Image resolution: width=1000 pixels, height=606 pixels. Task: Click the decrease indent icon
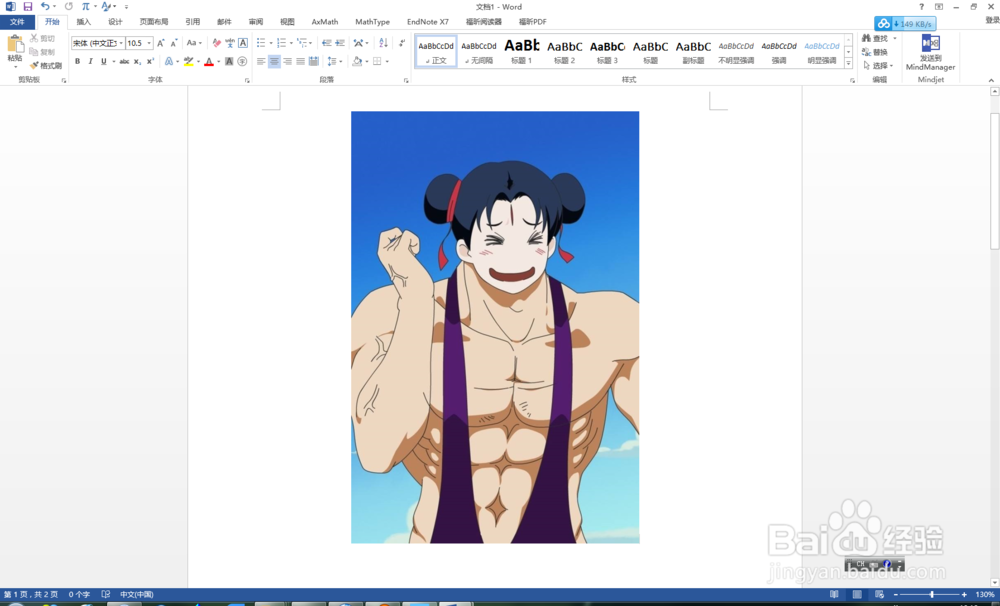(x=327, y=43)
